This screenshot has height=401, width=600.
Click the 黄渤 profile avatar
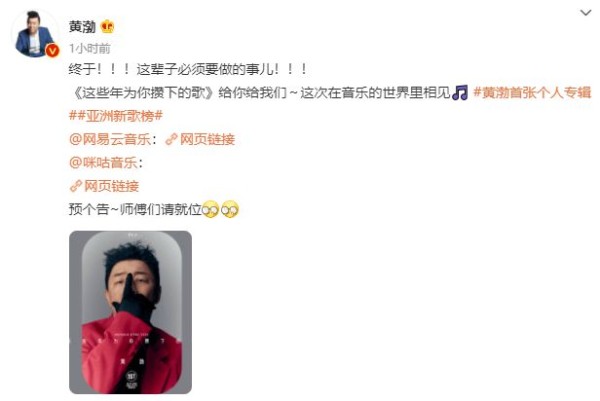(x=34, y=33)
